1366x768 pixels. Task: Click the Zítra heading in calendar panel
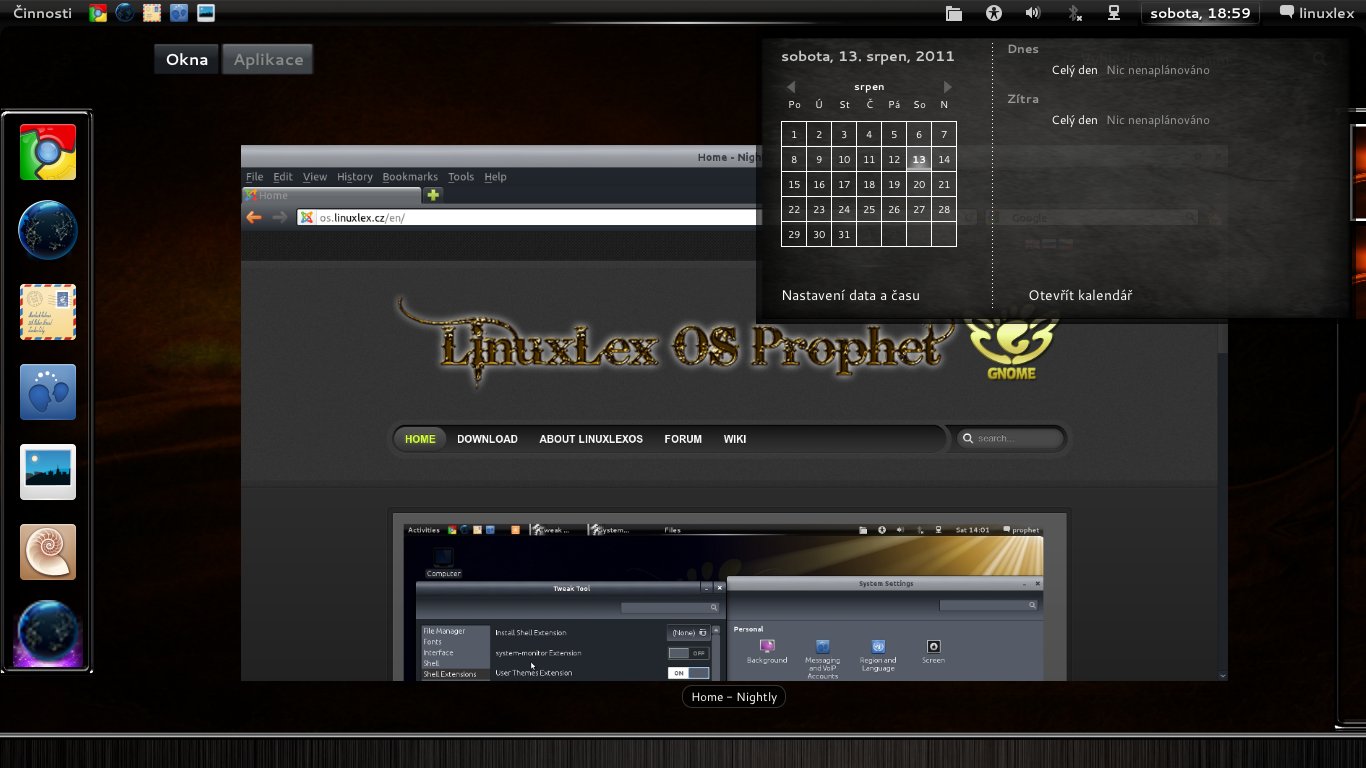click(1023, 99)
